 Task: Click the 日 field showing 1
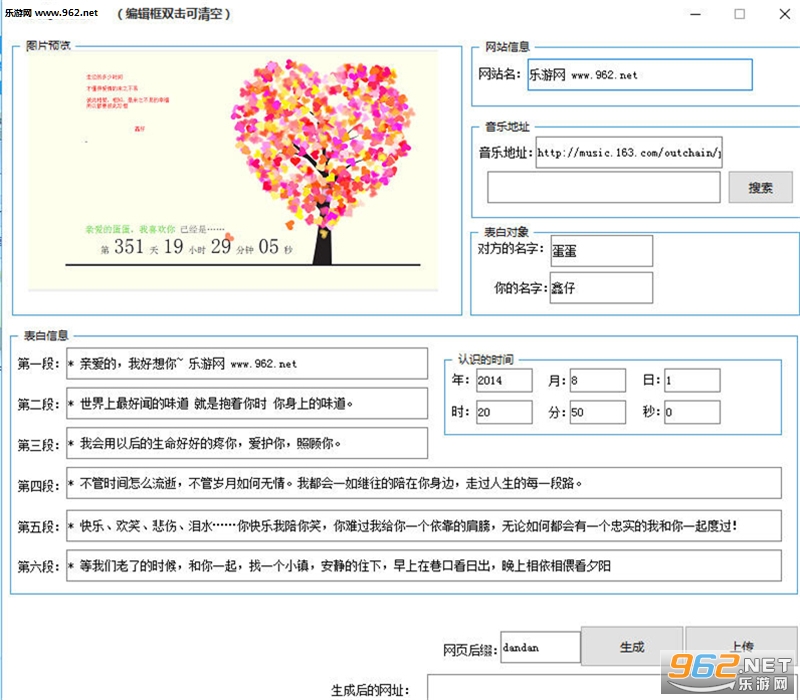tap(692, 380)
